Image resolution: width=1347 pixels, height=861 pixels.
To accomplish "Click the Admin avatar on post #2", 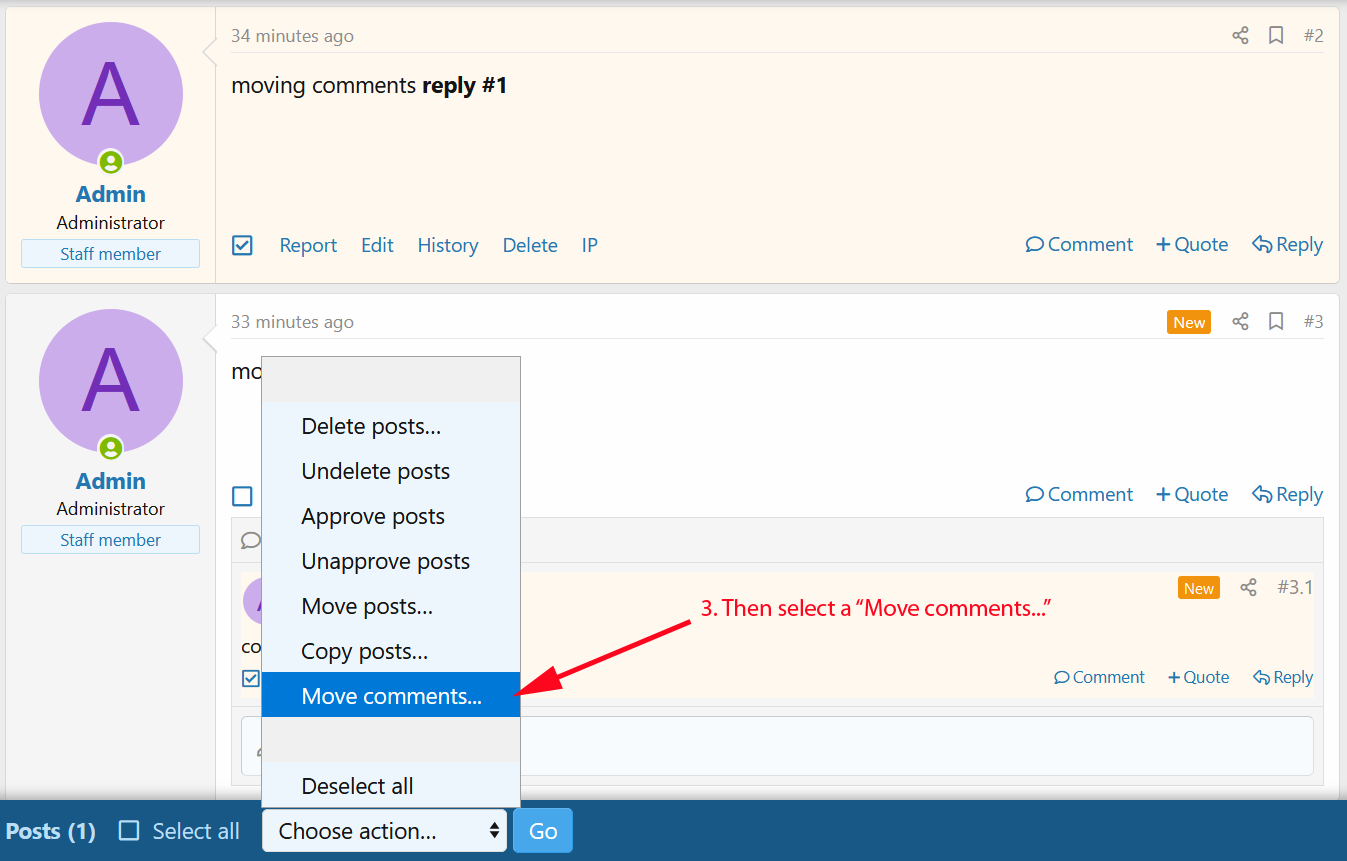I will pyautogui.click(x=111, y=94).
